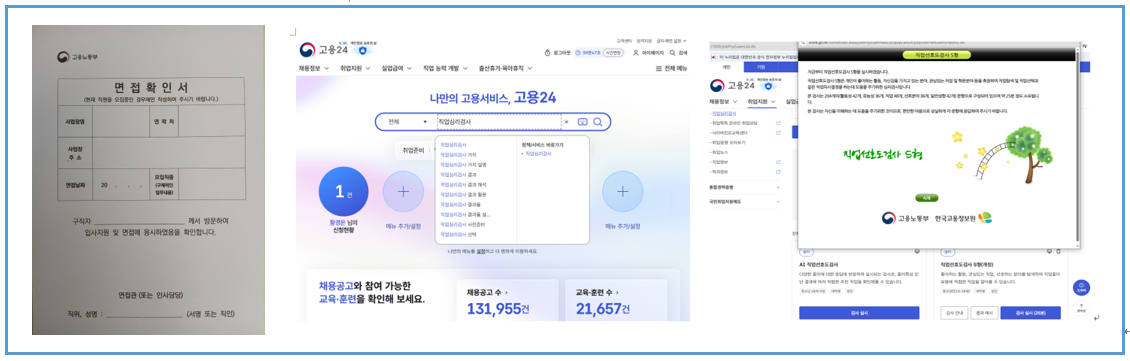Click the green 시작 button in the popup
Screen dimensions: 1130x361
click(927, 197)
